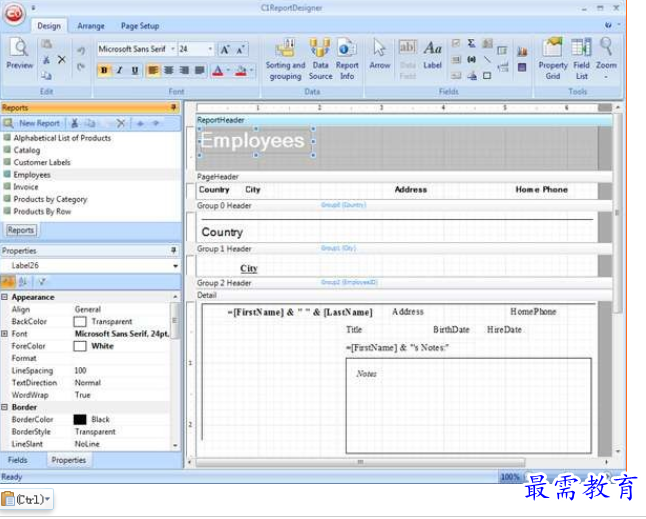Open Report Info dialog
The height and width of the screenshot is (519, 646).
point(346,59)
